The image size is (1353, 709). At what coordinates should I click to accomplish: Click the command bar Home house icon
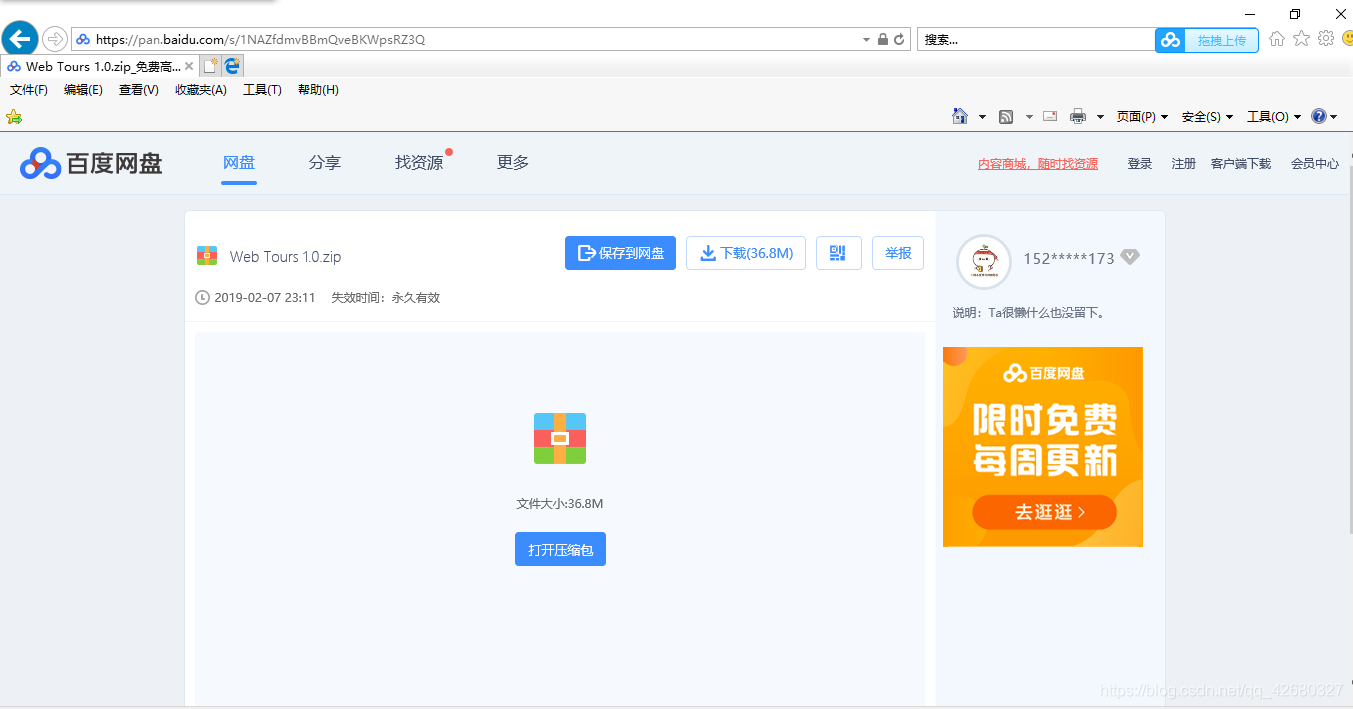point(960,116)
